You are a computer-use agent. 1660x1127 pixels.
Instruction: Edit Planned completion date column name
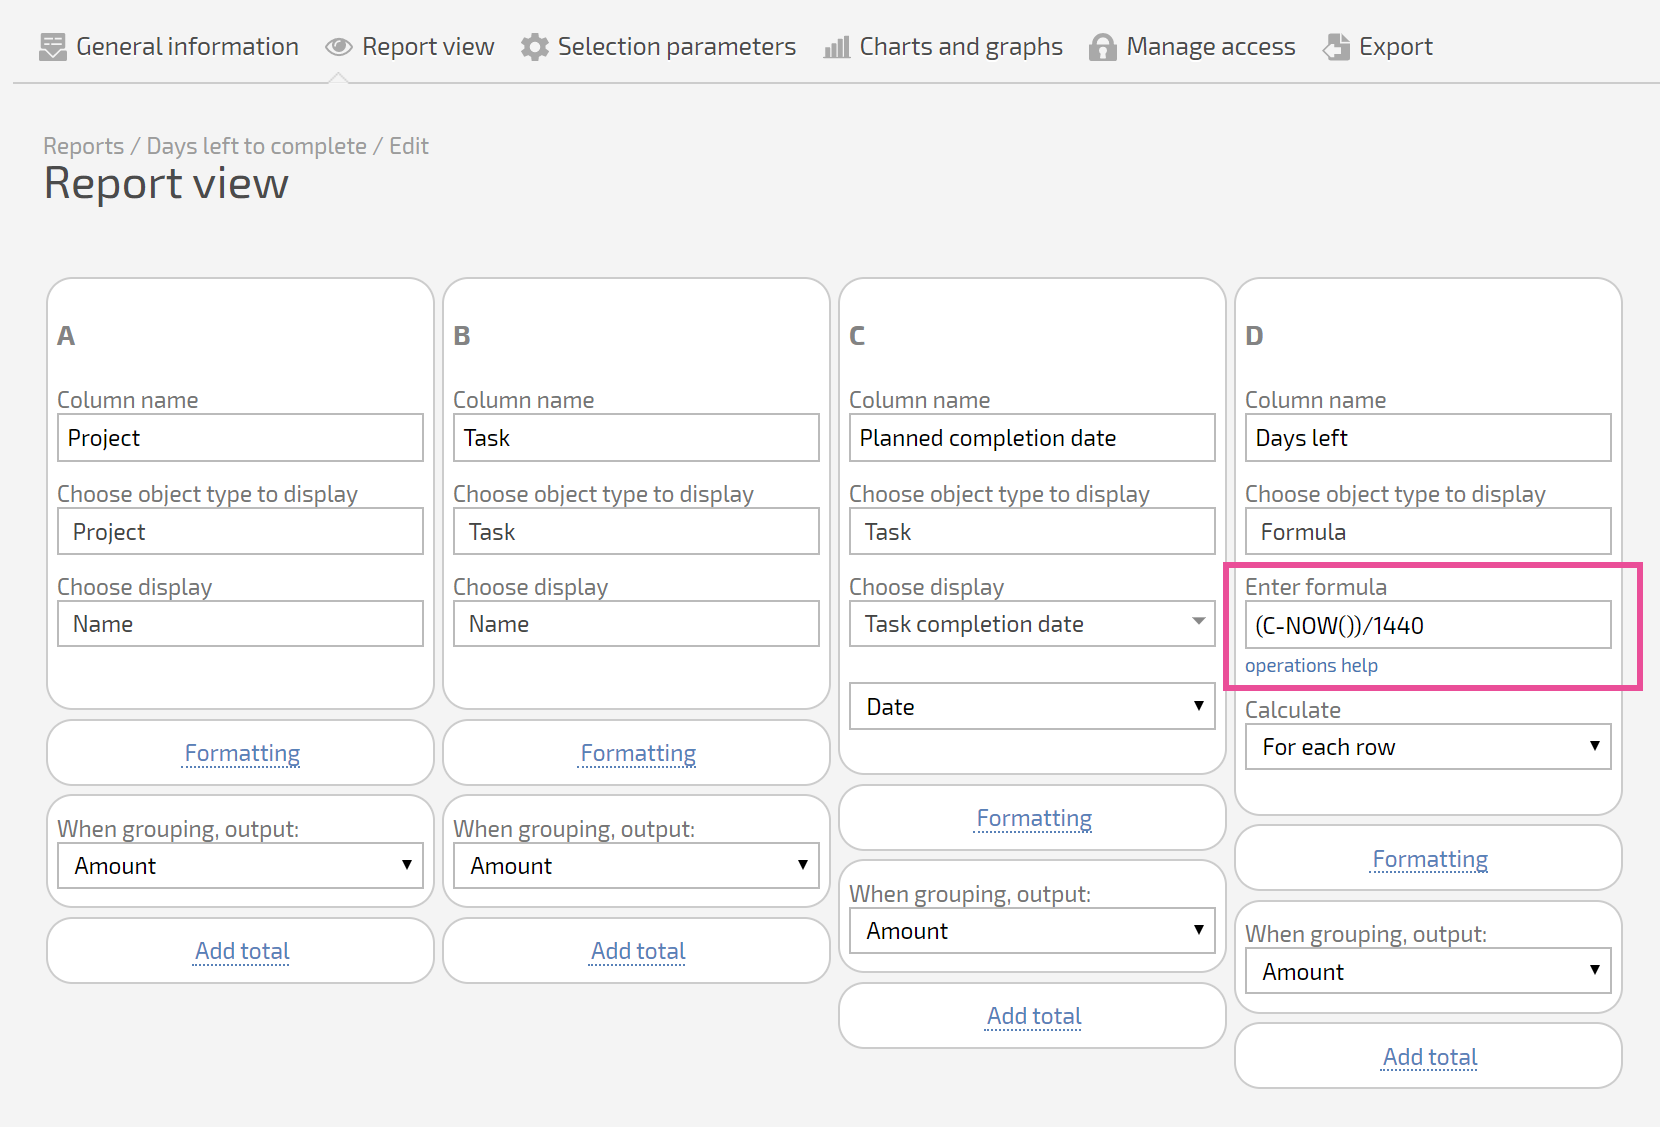[x=1032, y=438]
